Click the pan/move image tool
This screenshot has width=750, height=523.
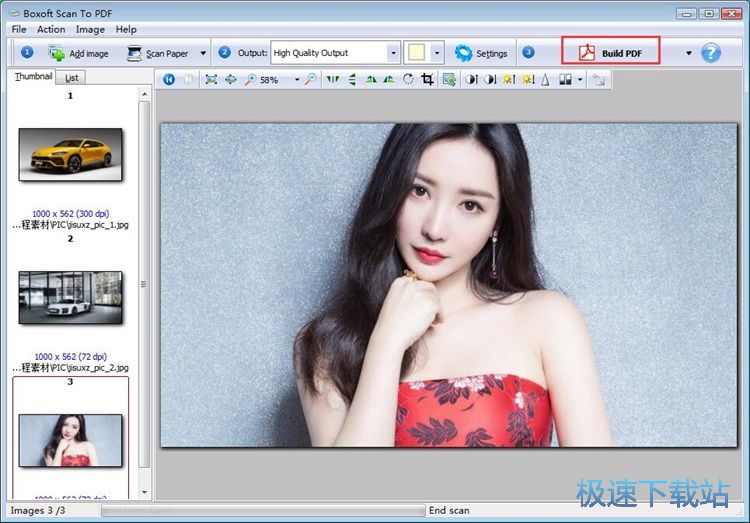[x=231, y=79]
